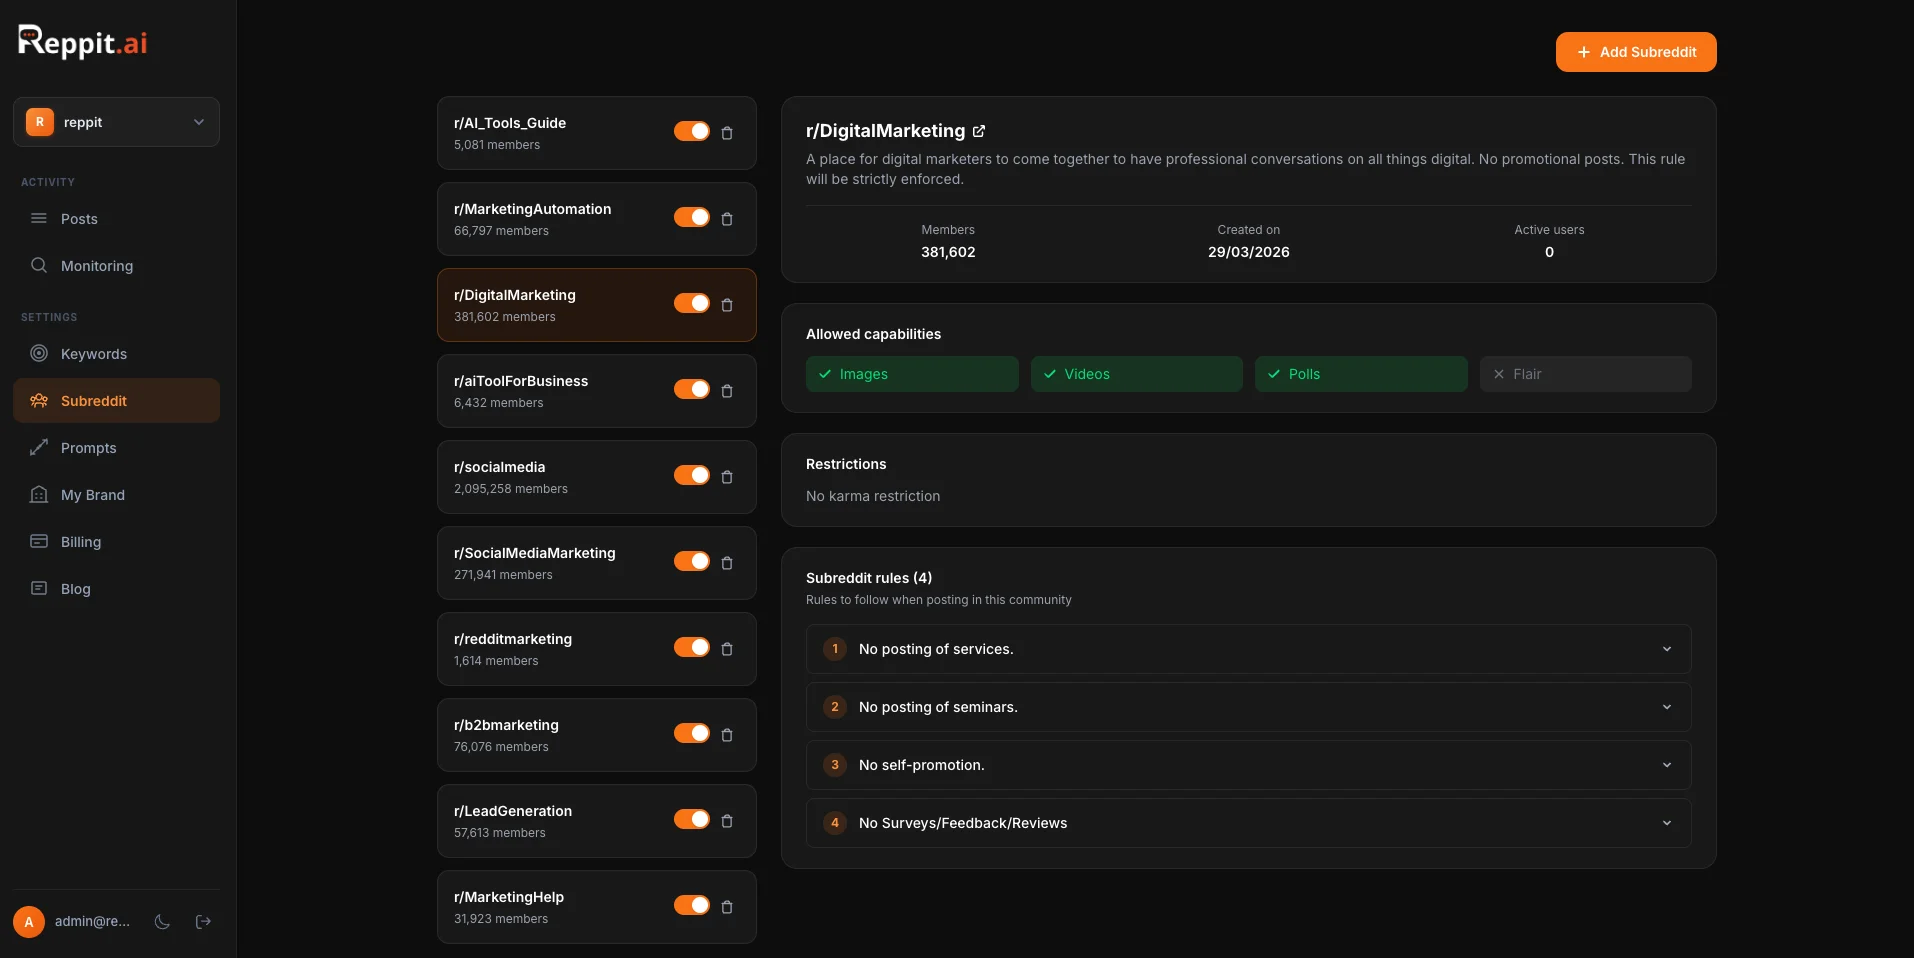The width and height of the screenshot is (1914, 958).
Task: Click trash icon for r/socialmedia
Action: [x=727, y=477]
